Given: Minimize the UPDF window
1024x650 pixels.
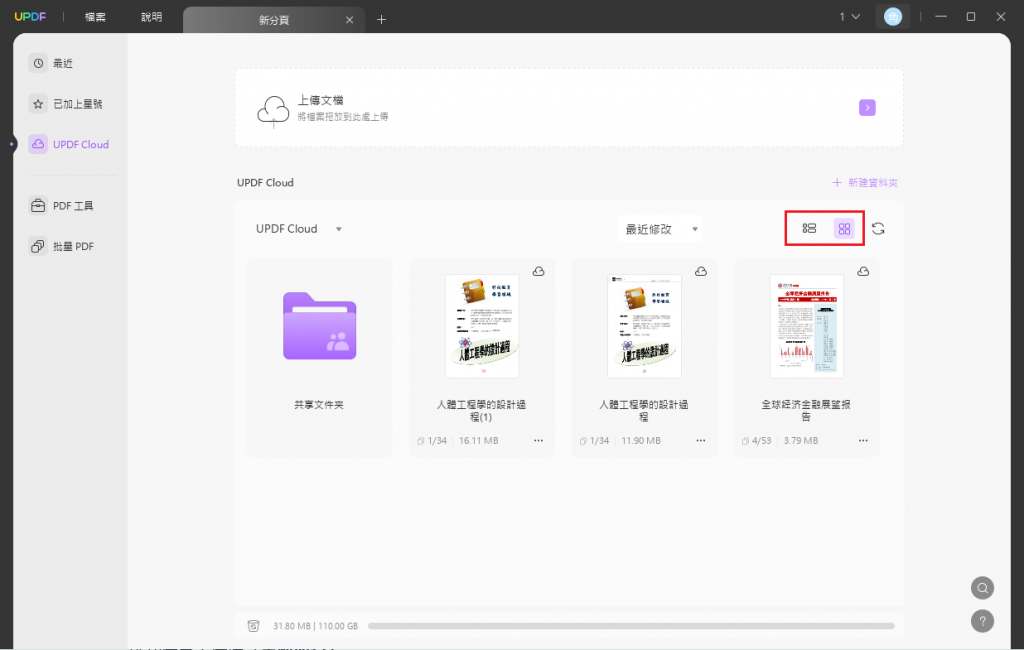Looking at the screenshot, I should [941, 17].
